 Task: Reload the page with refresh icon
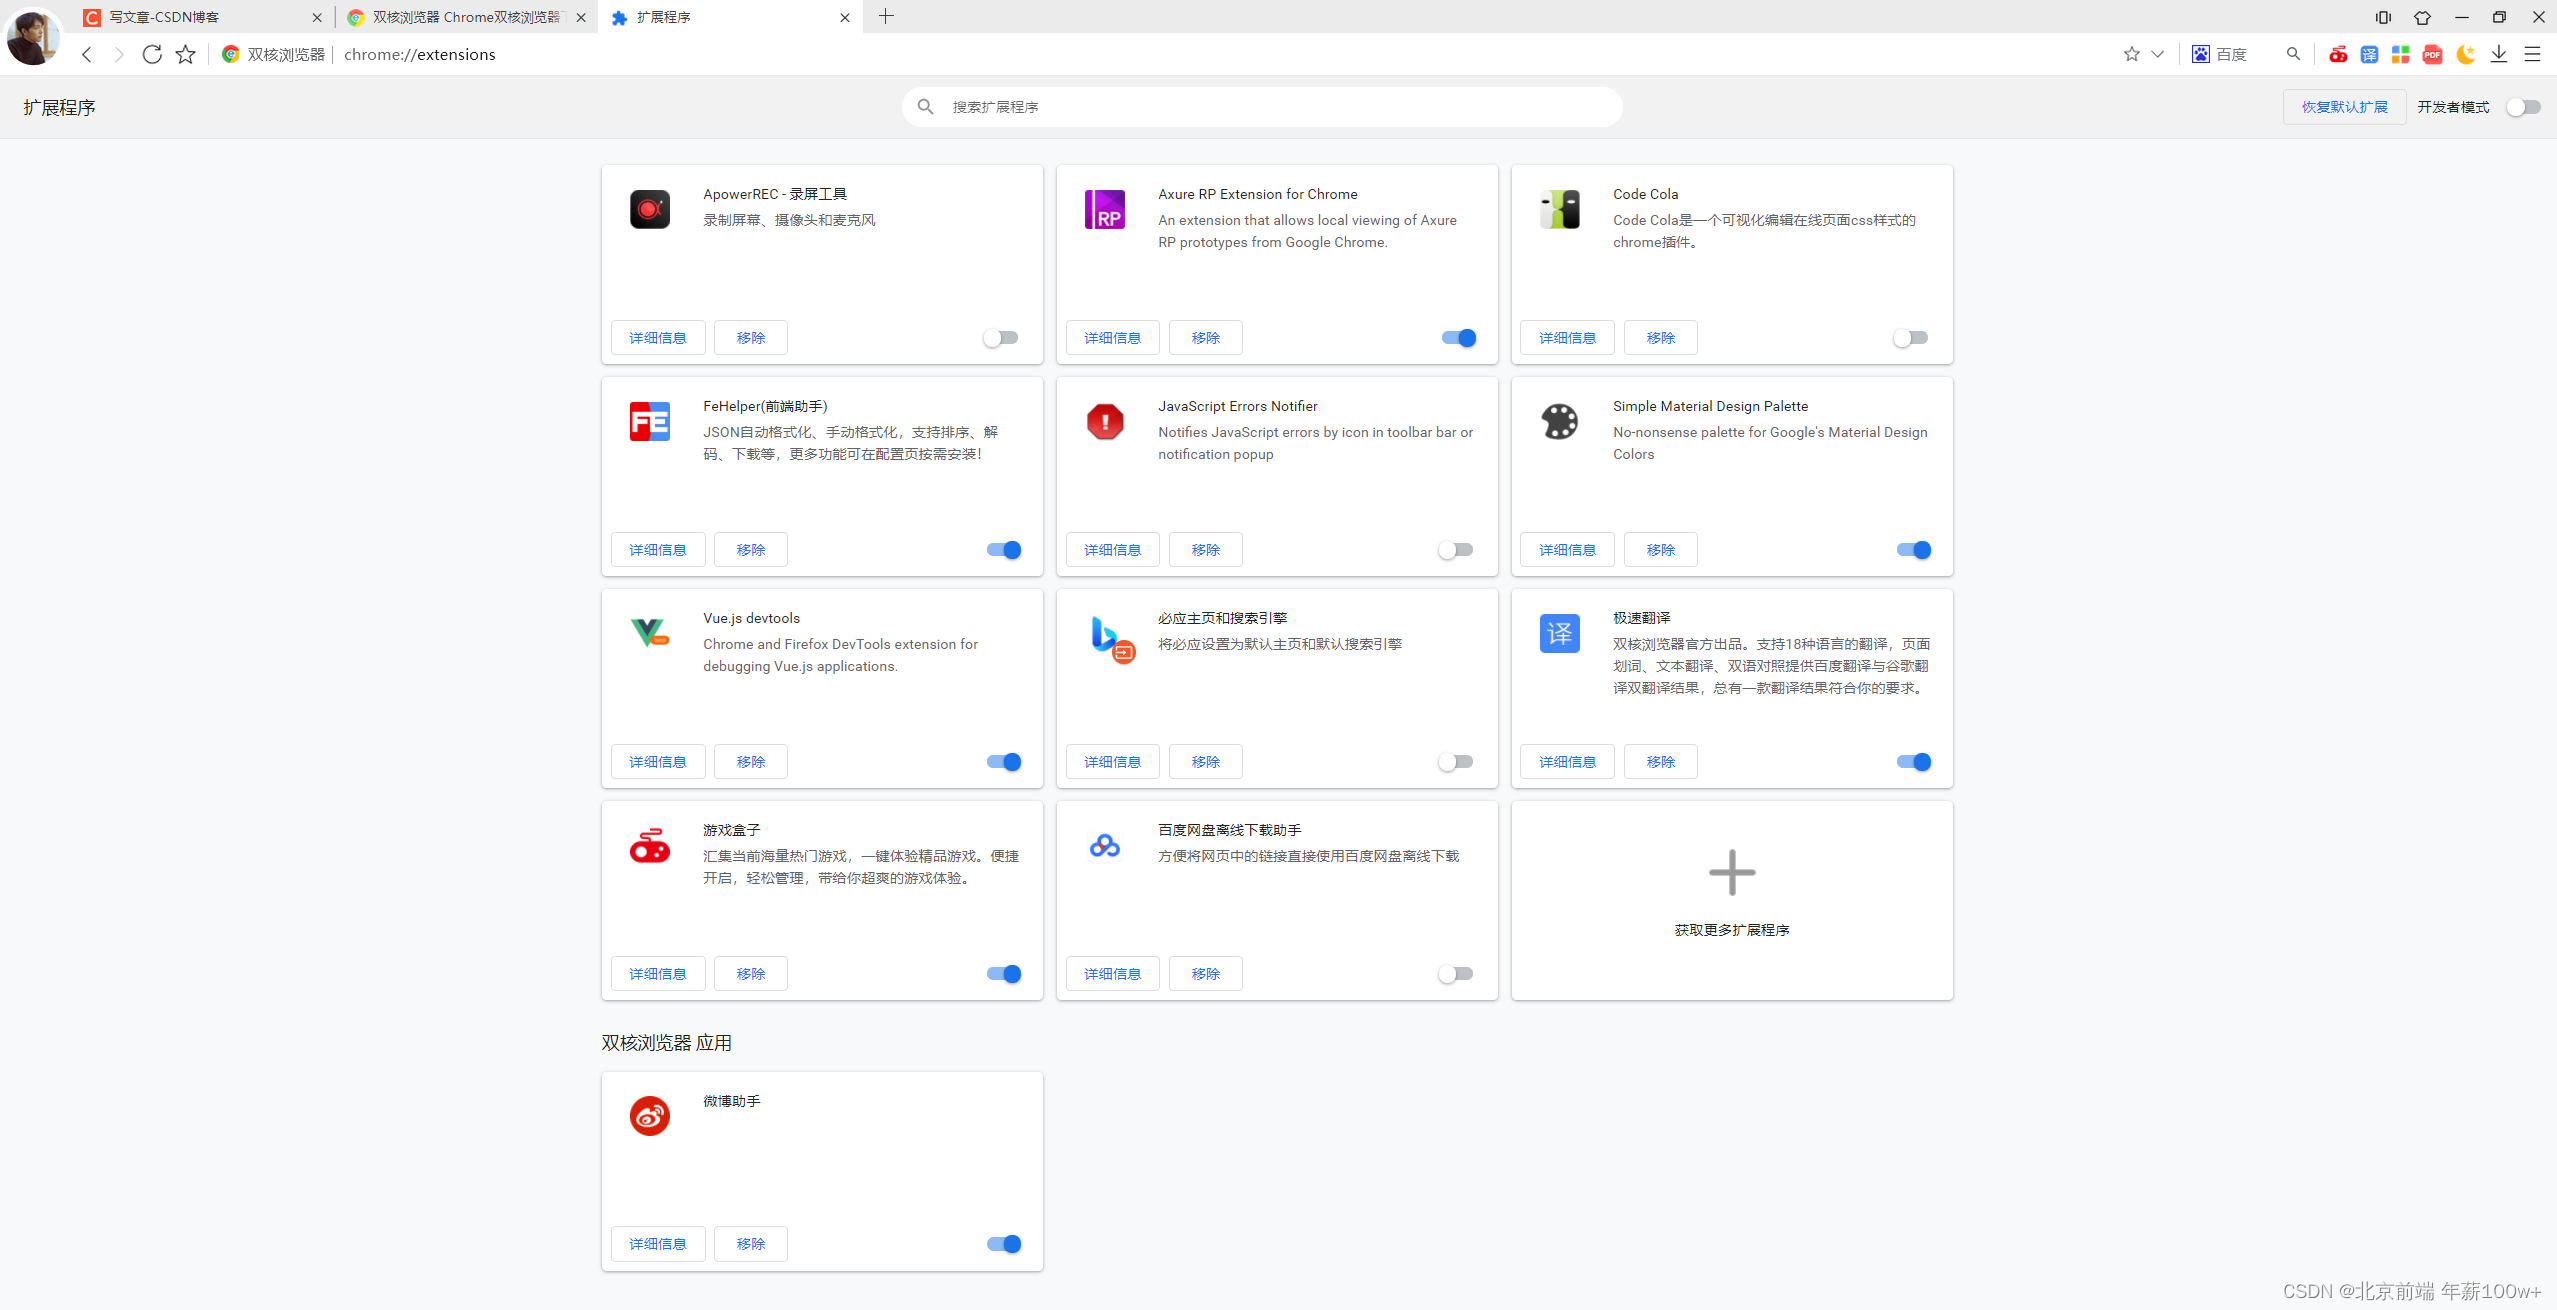tap(152, 55)
